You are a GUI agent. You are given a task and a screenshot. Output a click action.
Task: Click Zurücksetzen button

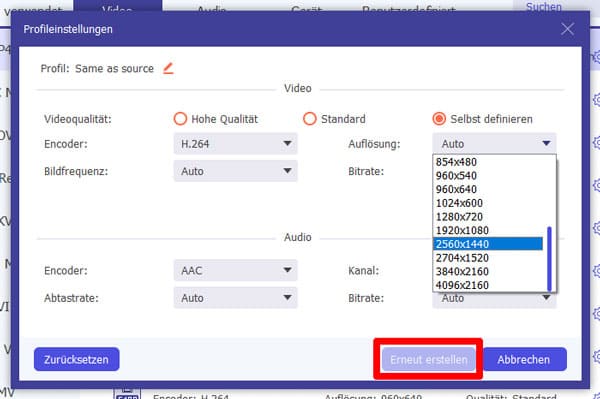(77, 360)
